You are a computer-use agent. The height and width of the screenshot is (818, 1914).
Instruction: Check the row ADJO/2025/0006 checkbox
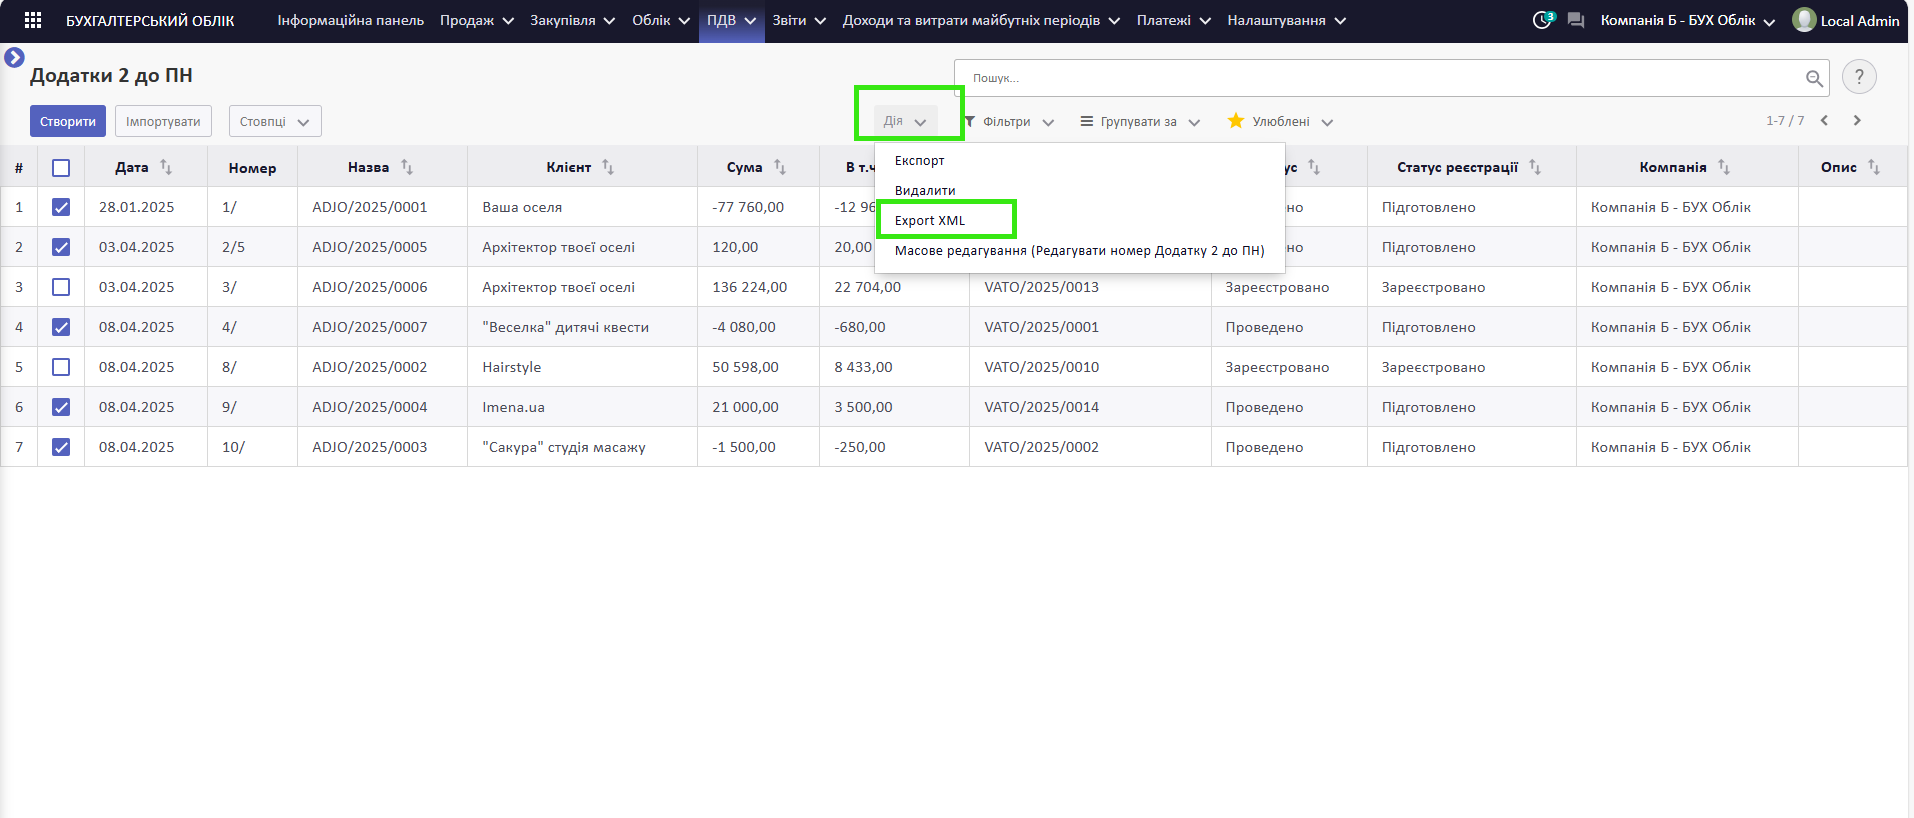pyautogui.click(x=61, y=287)
